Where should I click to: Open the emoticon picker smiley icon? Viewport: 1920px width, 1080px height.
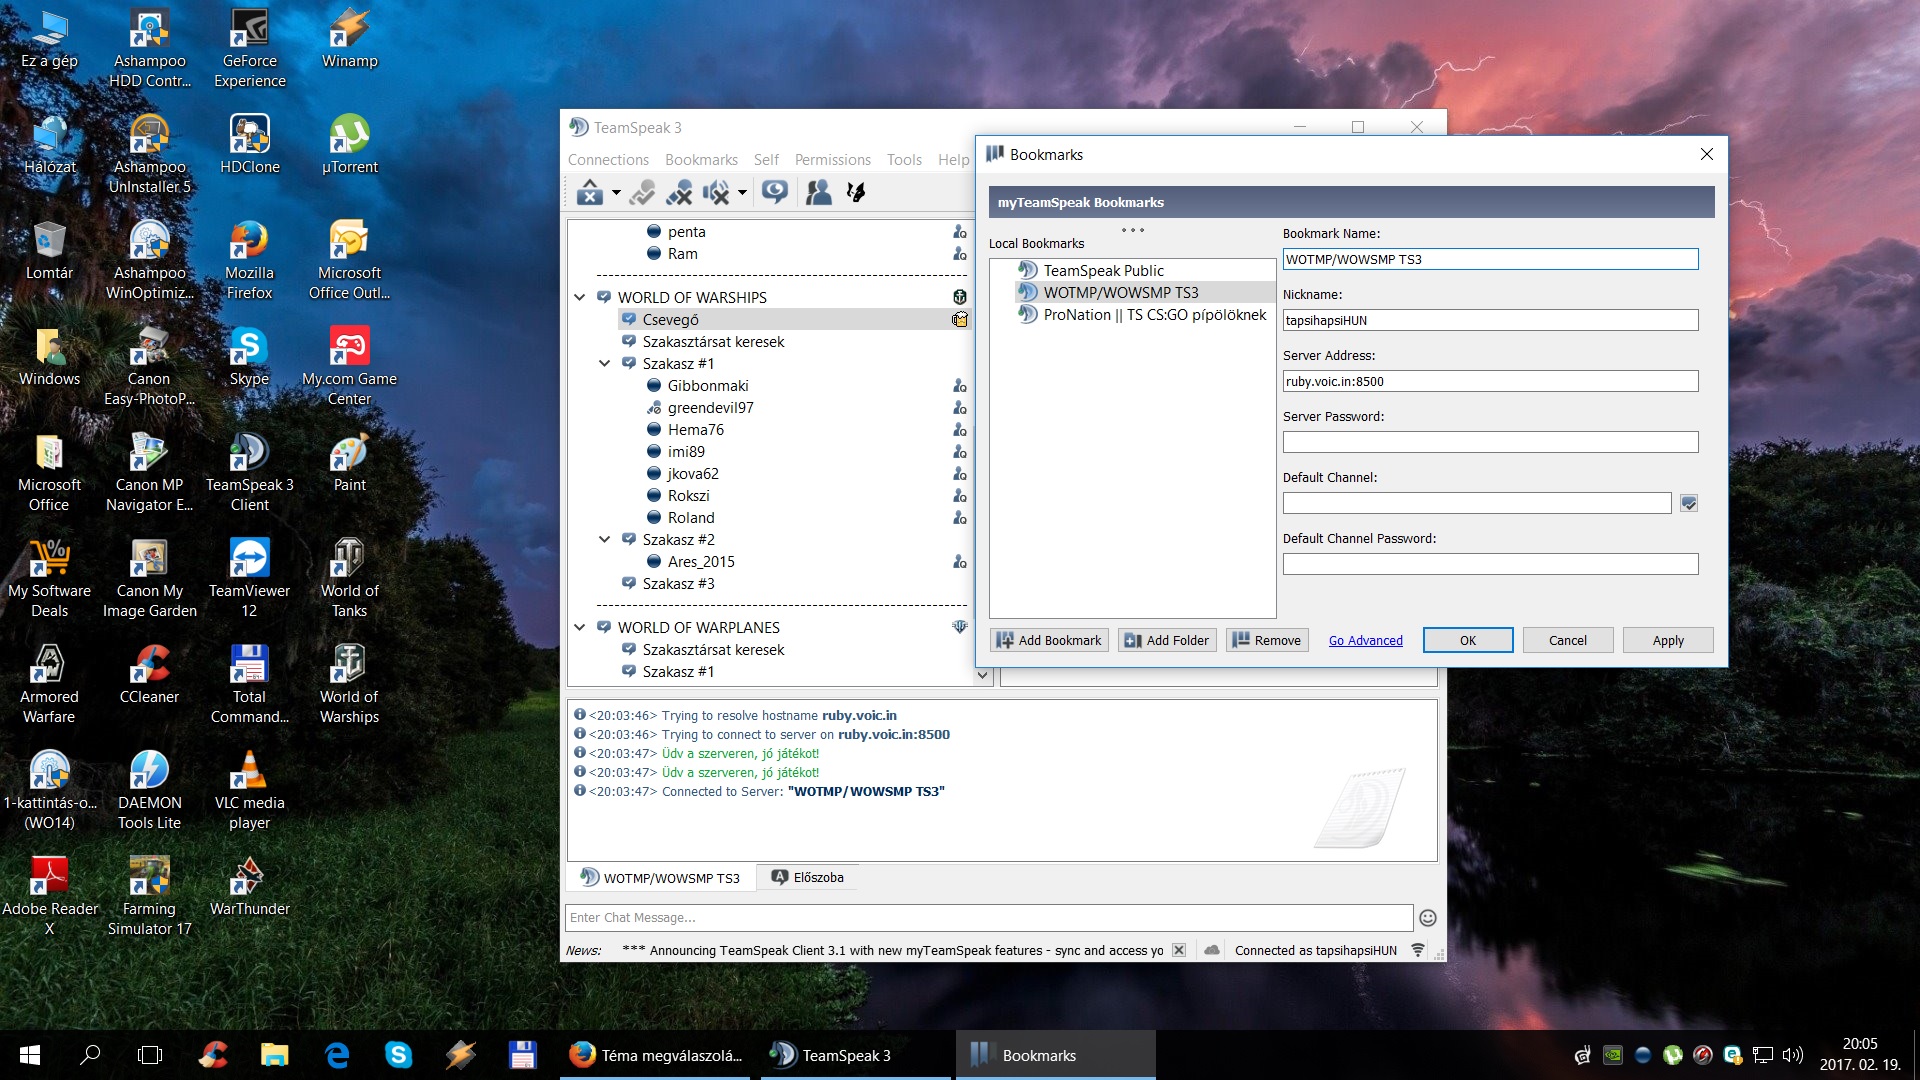coord(1428,918)
